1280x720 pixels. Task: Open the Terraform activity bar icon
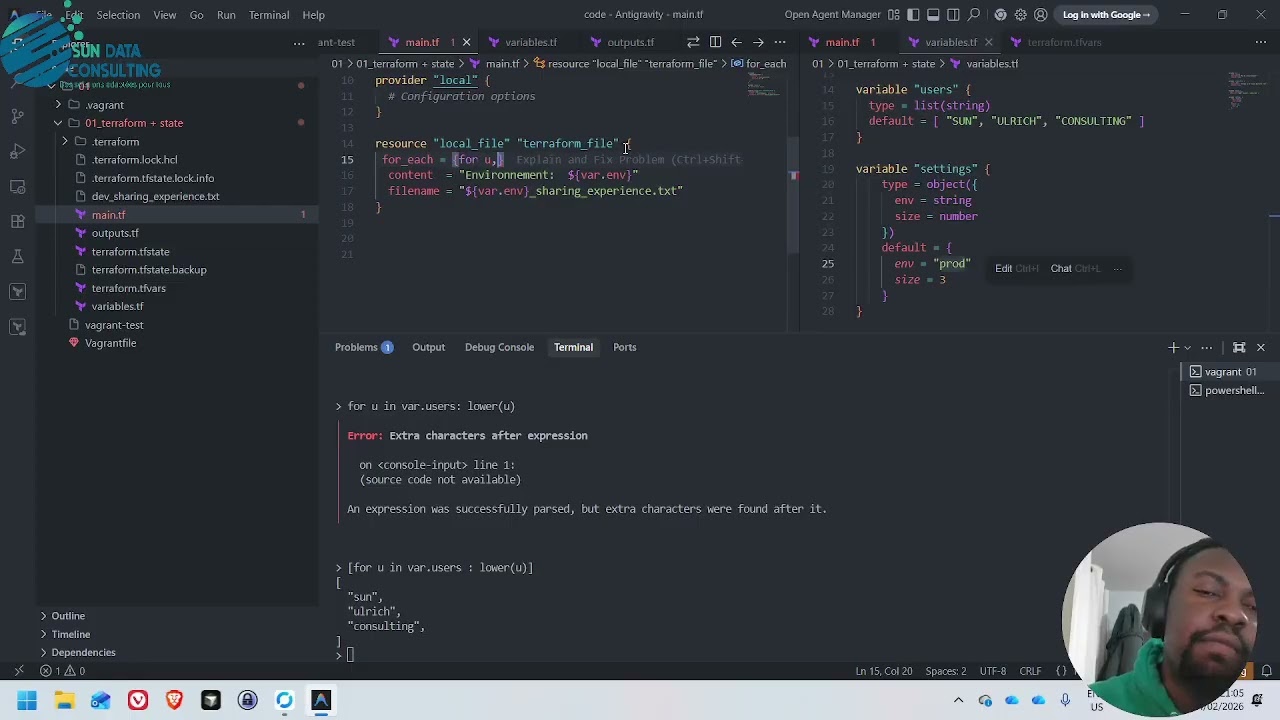pos(17,292)
